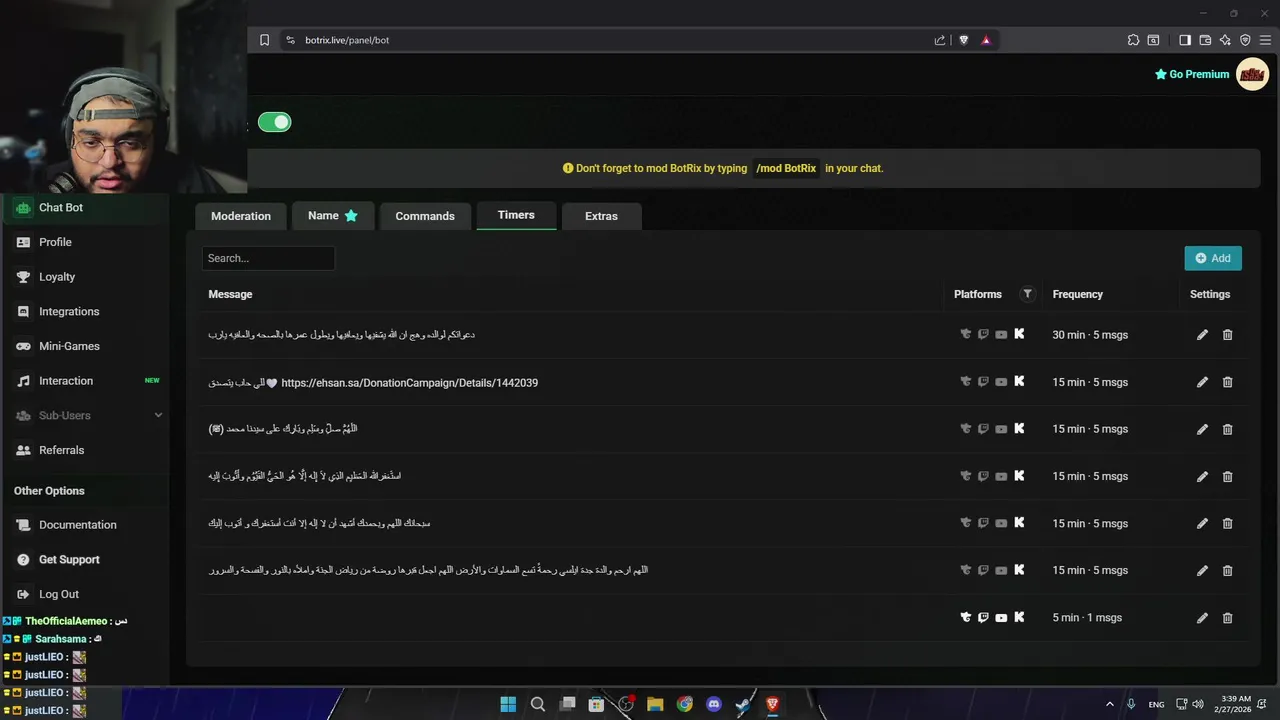Open Steam from the taskbar
The height and width of the screenshot is (720, 1280).
coord(743,704)
